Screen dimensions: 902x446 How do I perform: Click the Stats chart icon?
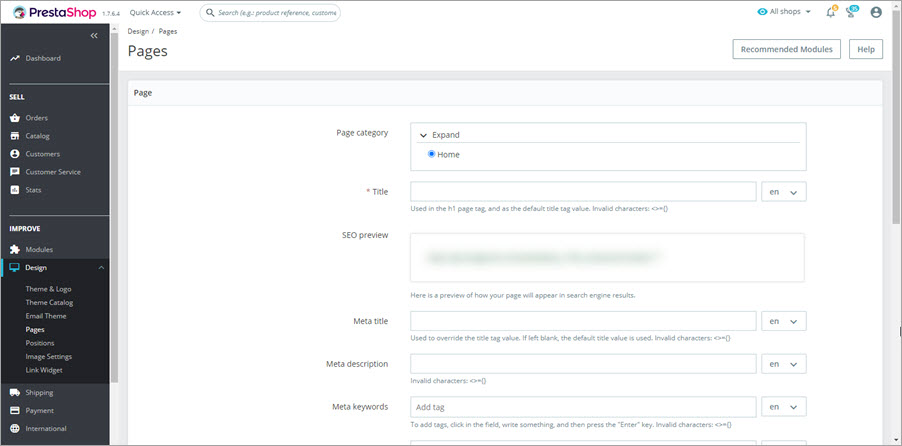click(15, 190)
